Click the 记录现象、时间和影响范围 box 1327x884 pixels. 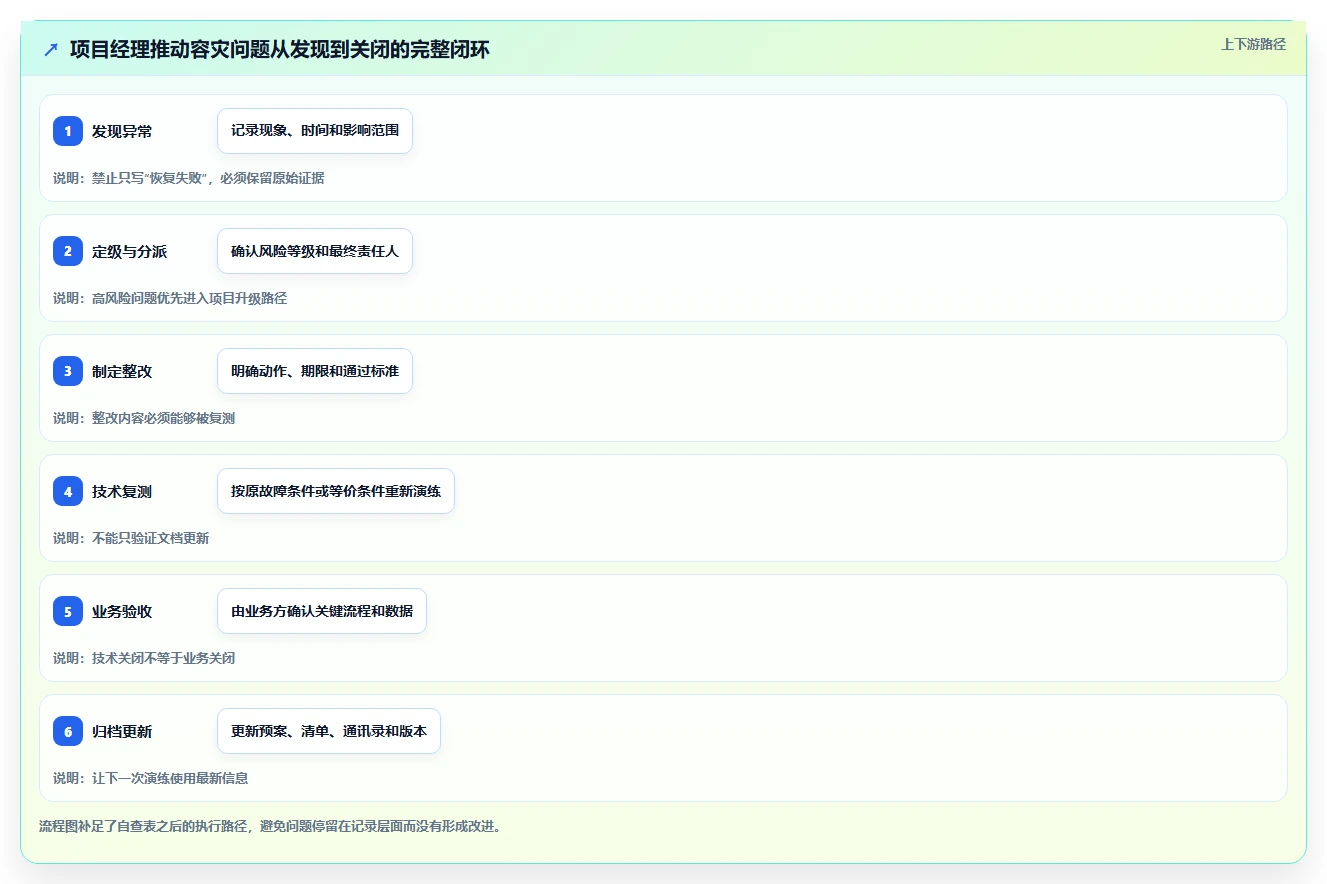click(x=315, y=131)
